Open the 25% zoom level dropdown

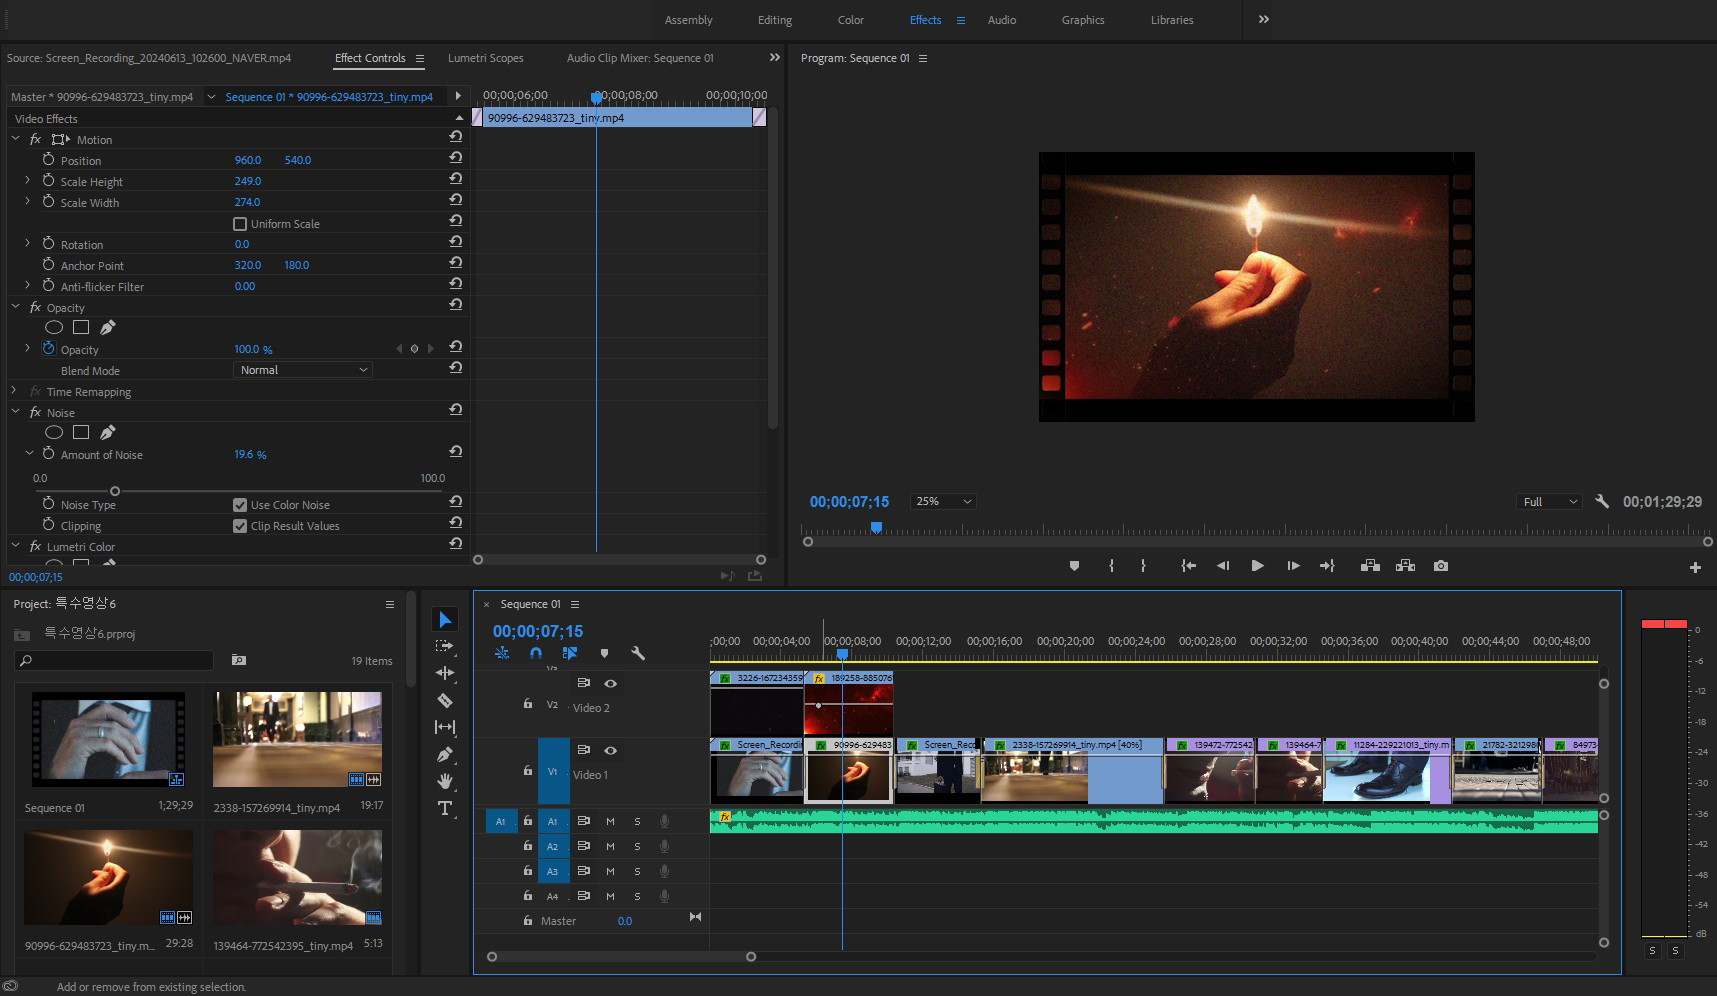pyautogui.click(x=942, y=501)
